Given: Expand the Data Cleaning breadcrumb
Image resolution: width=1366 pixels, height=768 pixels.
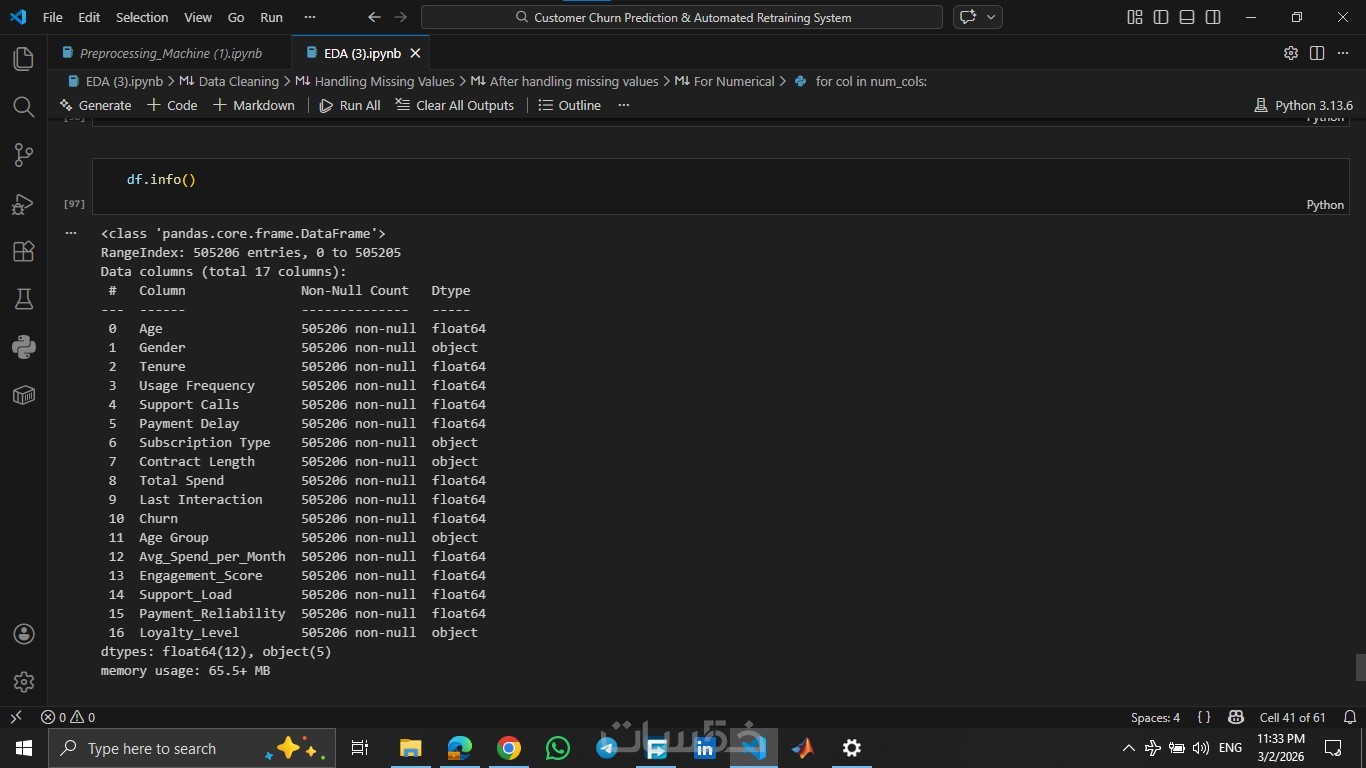Looking at the screenshot, I should point(229,81).
